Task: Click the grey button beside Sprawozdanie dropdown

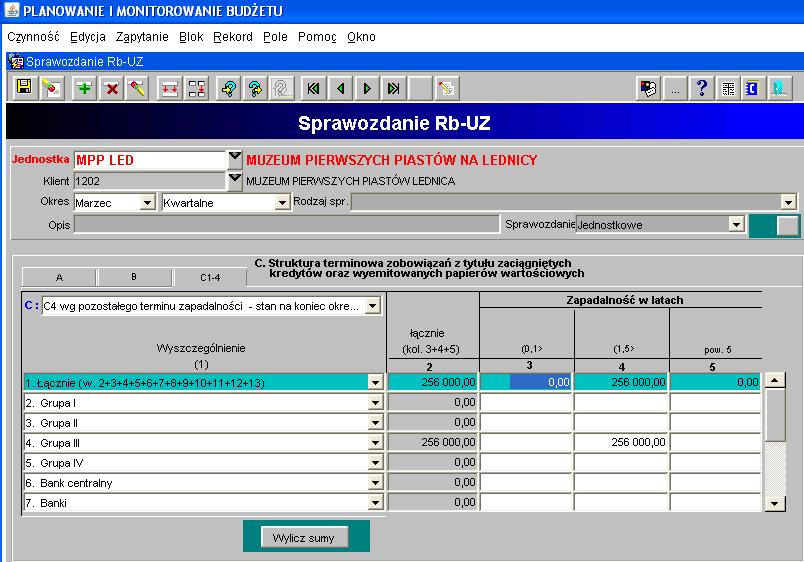Action: (x=788, y=225)
